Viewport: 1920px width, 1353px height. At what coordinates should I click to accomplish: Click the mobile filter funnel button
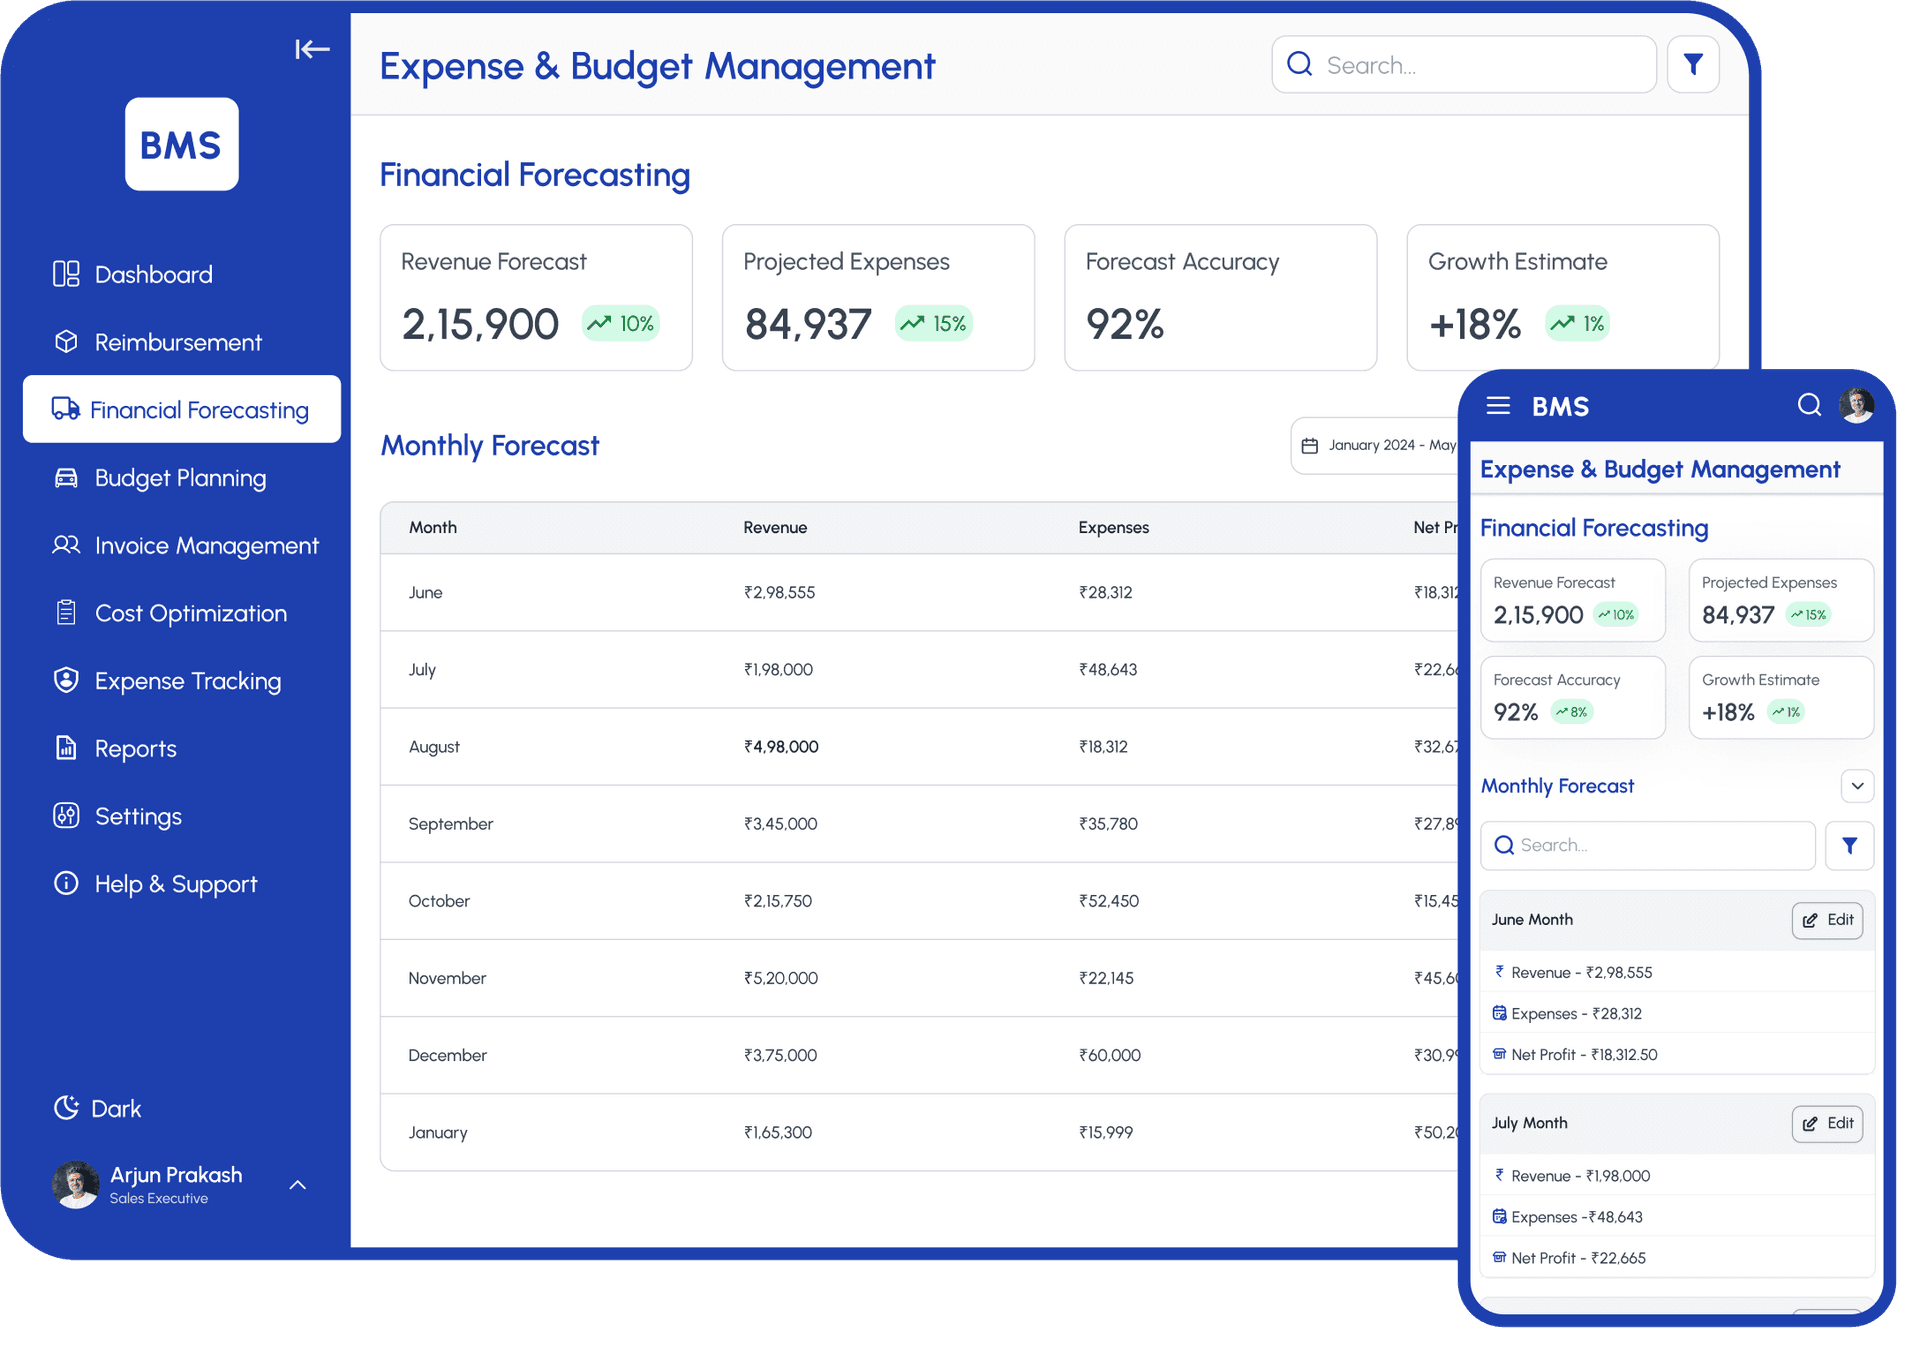point(1849,846)
